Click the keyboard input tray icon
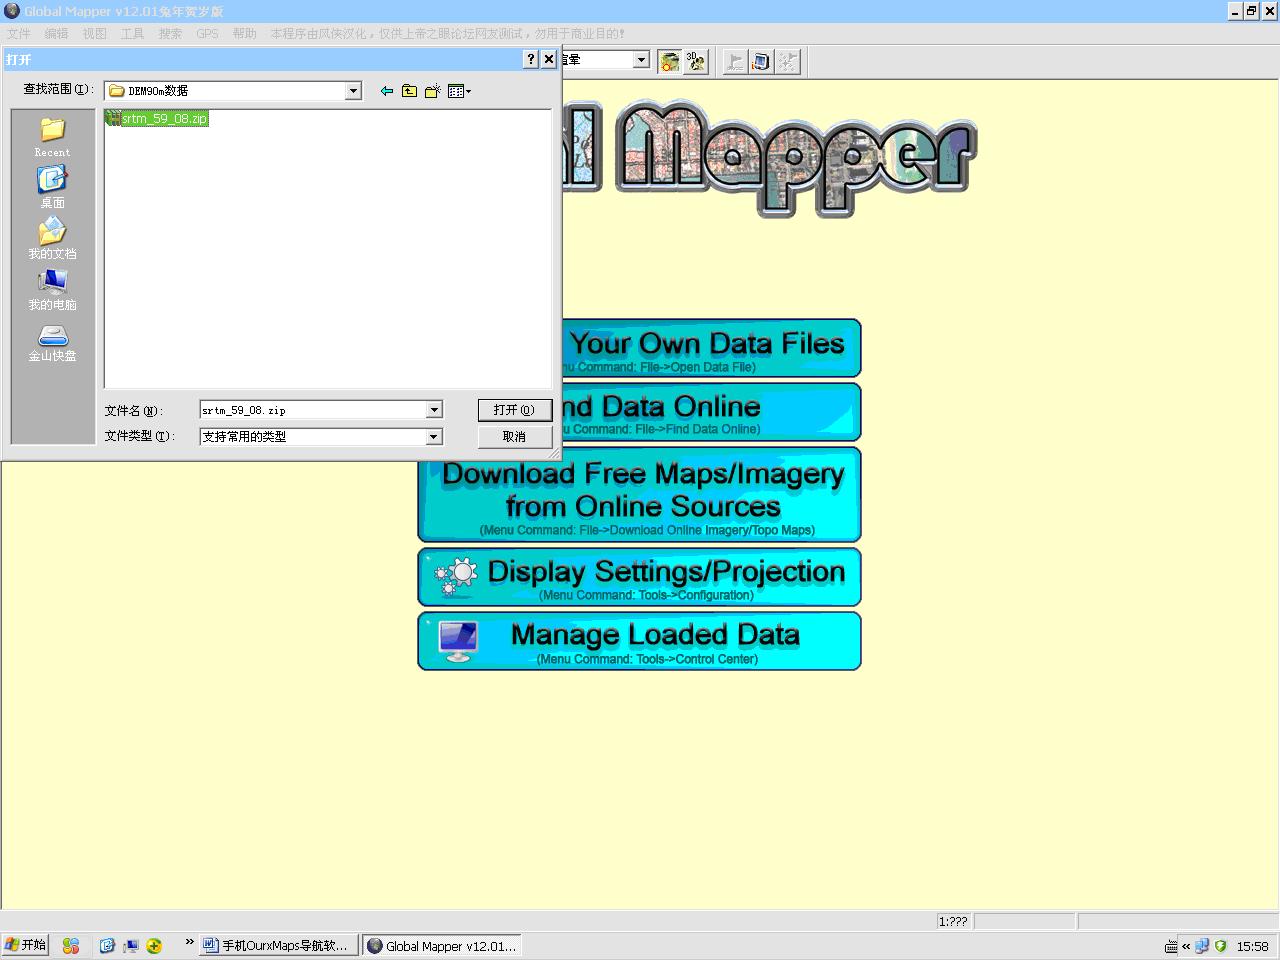 point(1171,946)
